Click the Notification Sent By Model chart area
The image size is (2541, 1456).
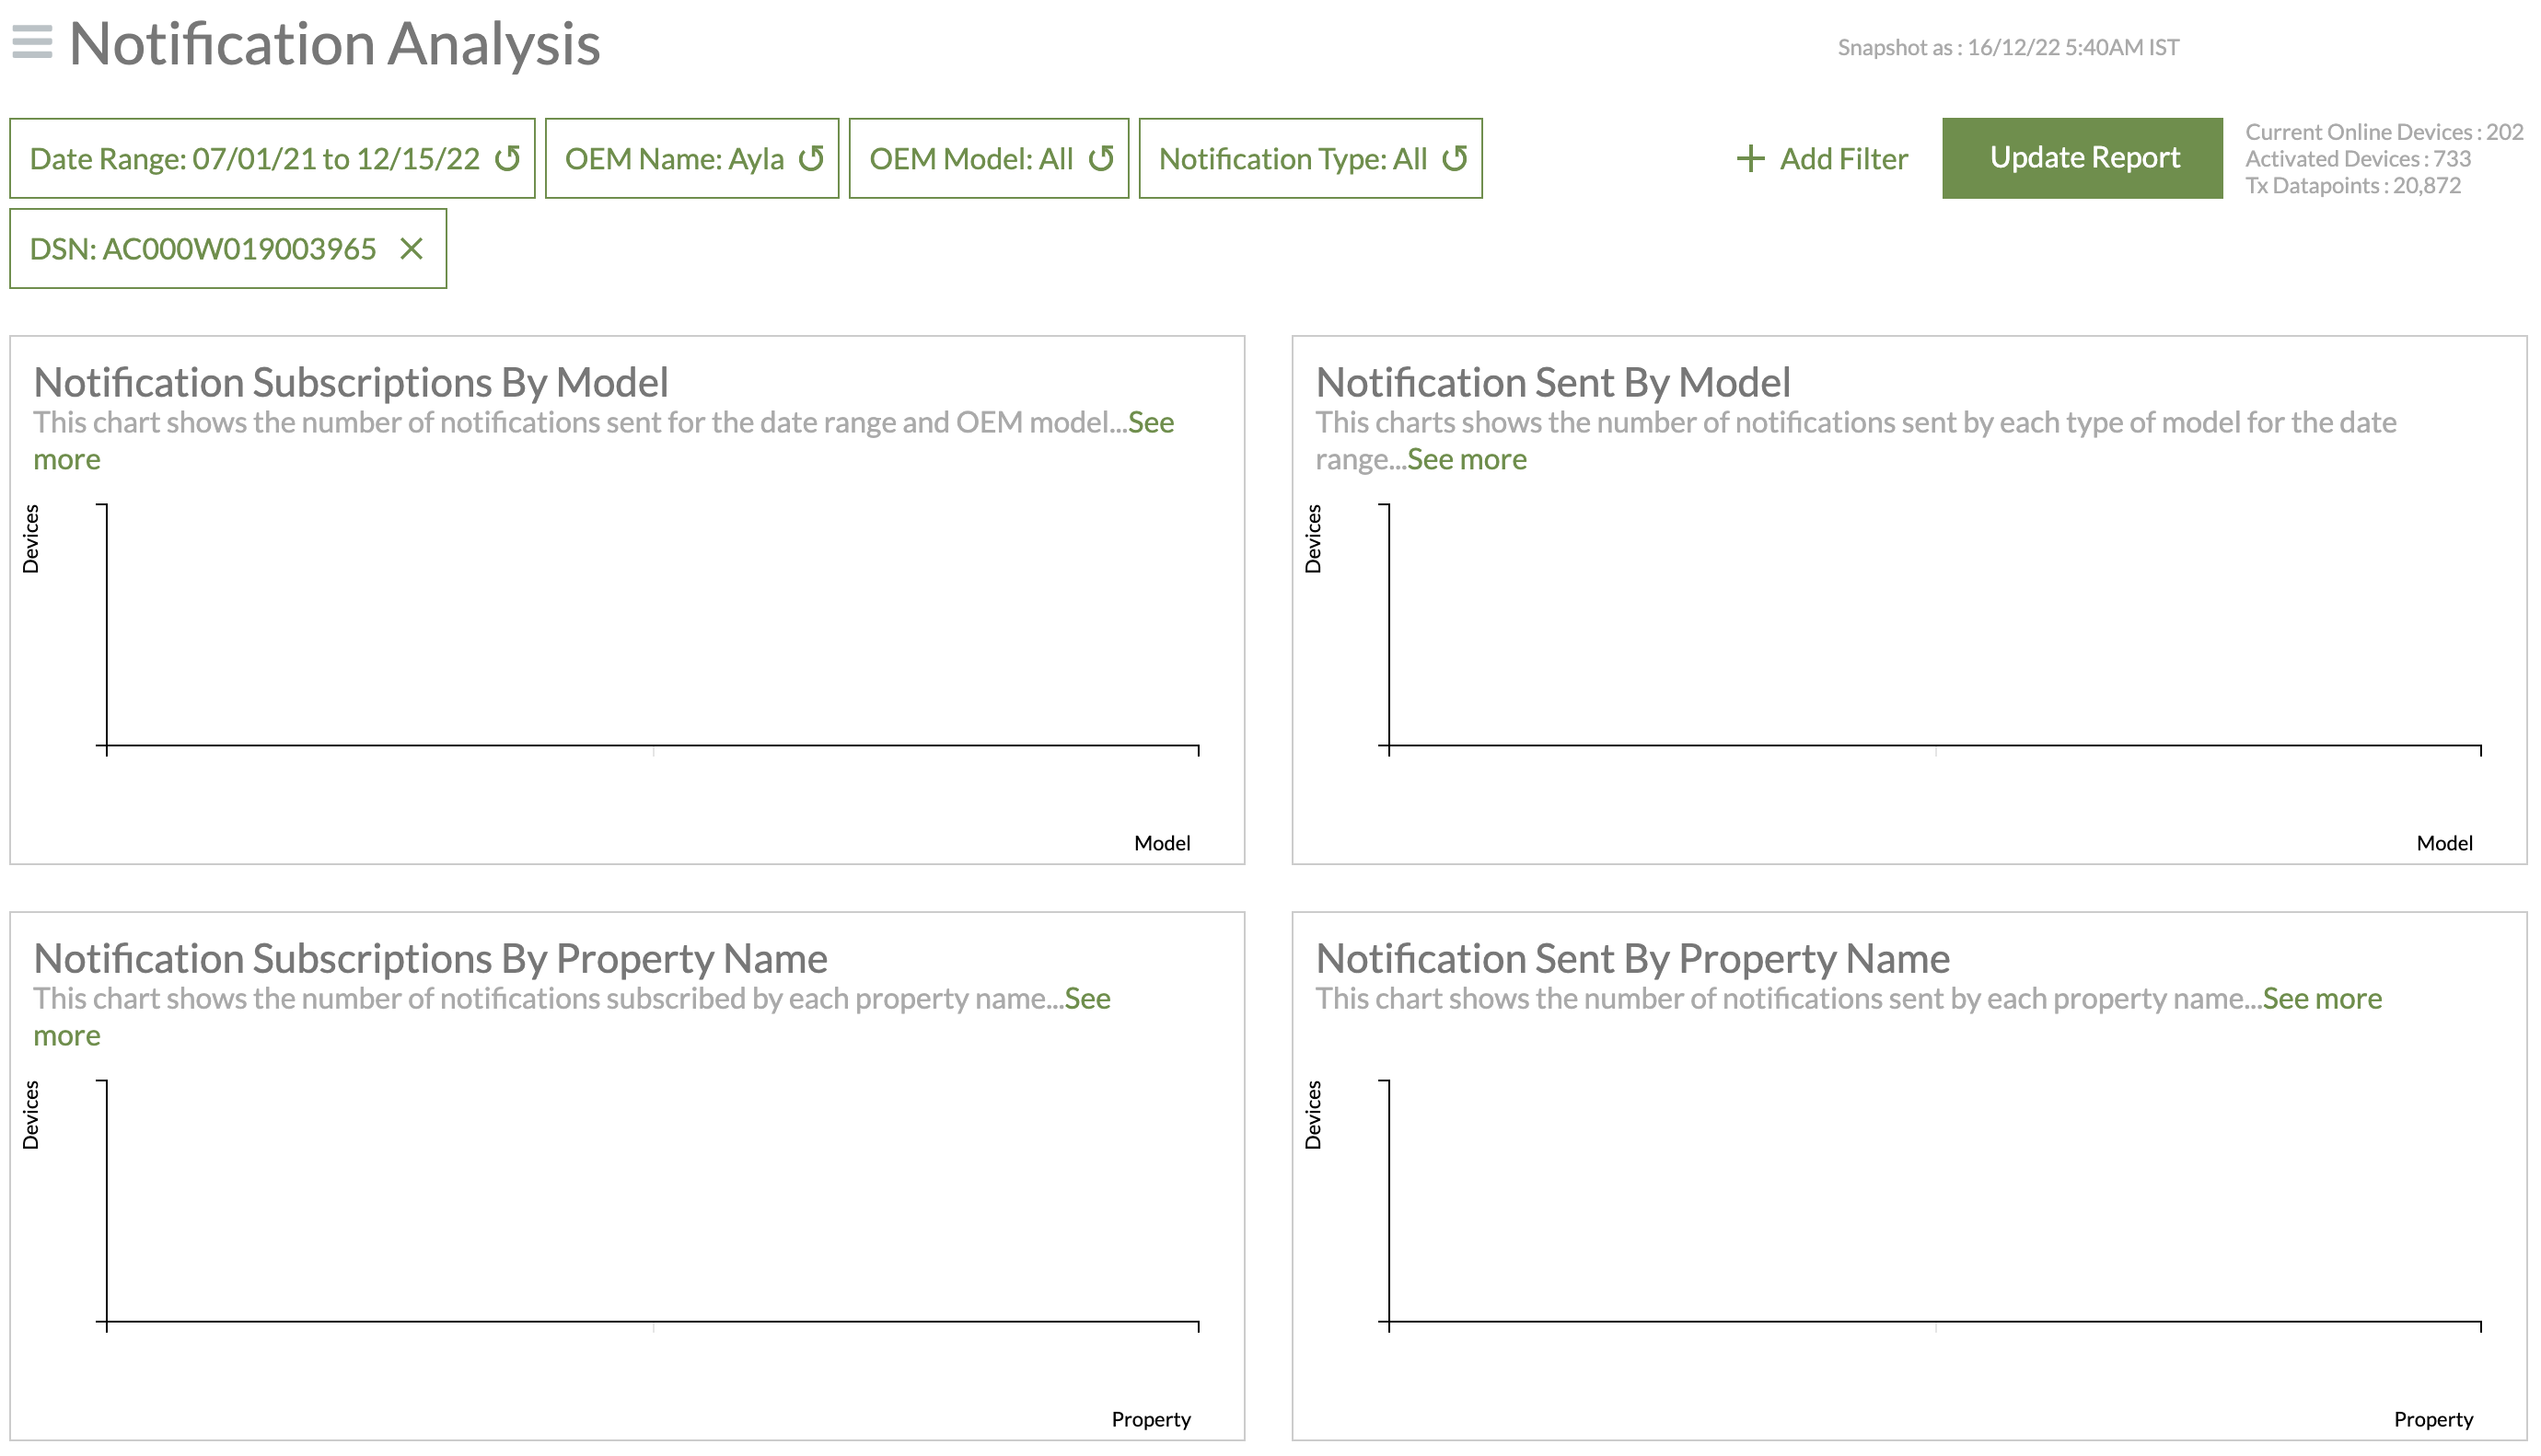coord(1933,625)
